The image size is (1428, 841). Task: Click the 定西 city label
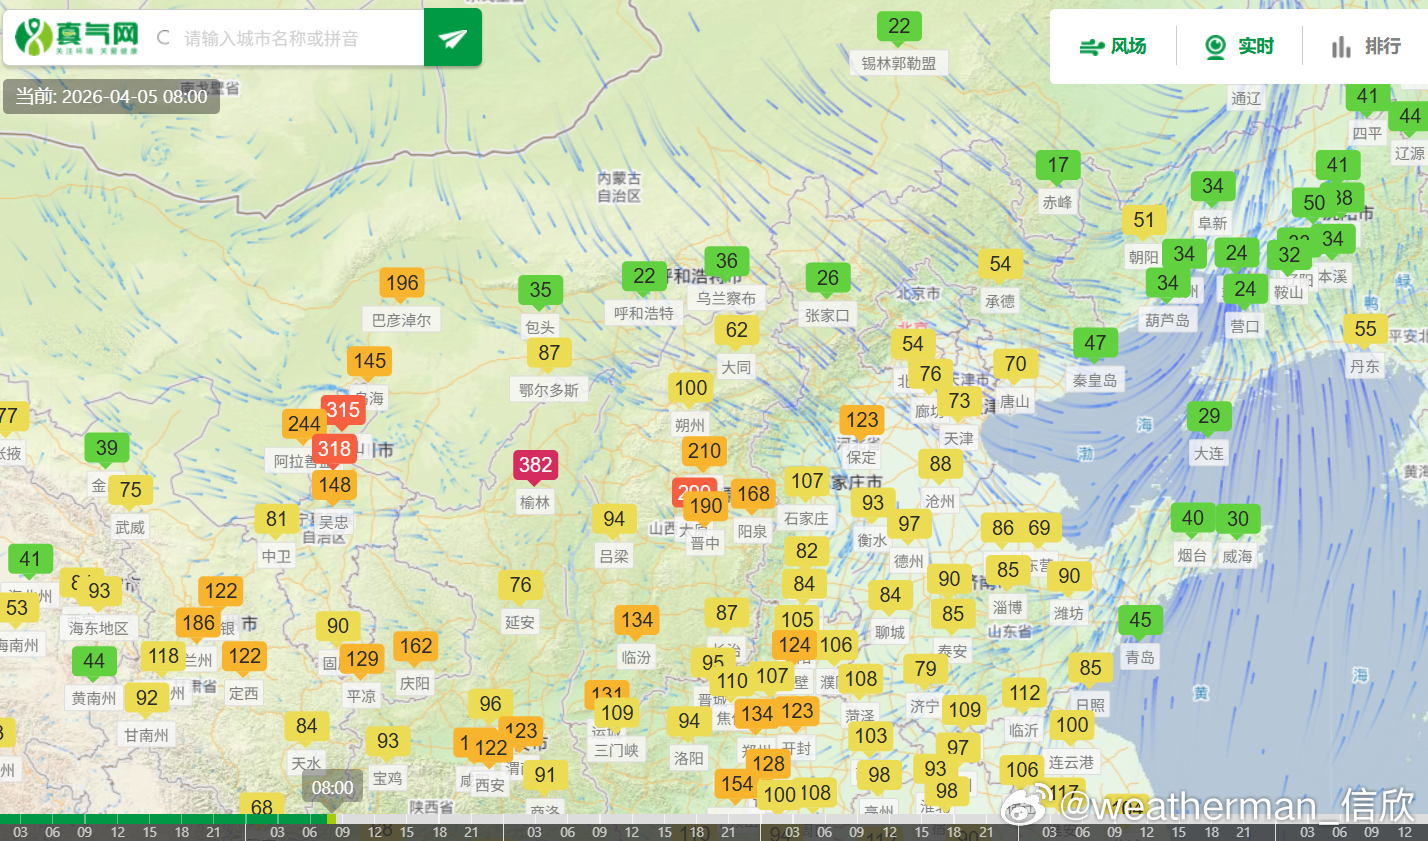(243, 693)
